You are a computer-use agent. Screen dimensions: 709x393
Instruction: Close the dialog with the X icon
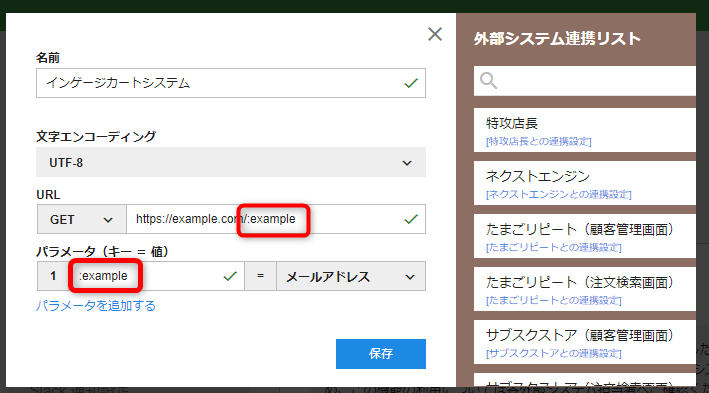[x=435, y=34]
